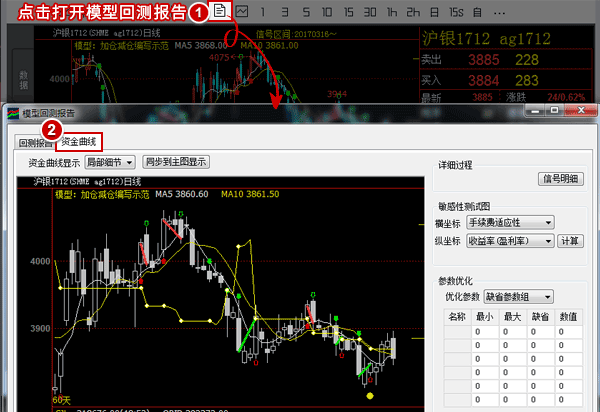This screenshot has height=412, width=600.
Task: Select the 1h period button
Action: [390, 12]
